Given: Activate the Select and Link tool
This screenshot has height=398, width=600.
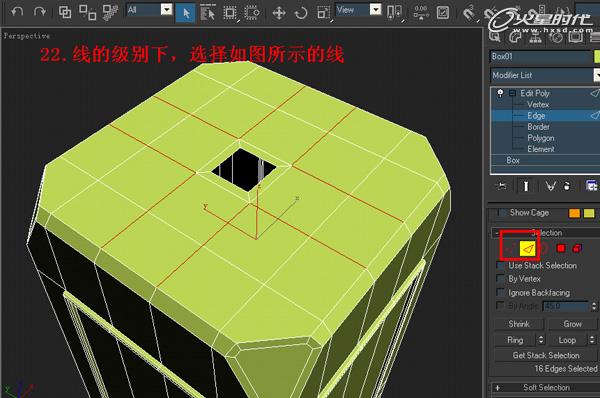Looking at the screenshot, I should (65, 12).
